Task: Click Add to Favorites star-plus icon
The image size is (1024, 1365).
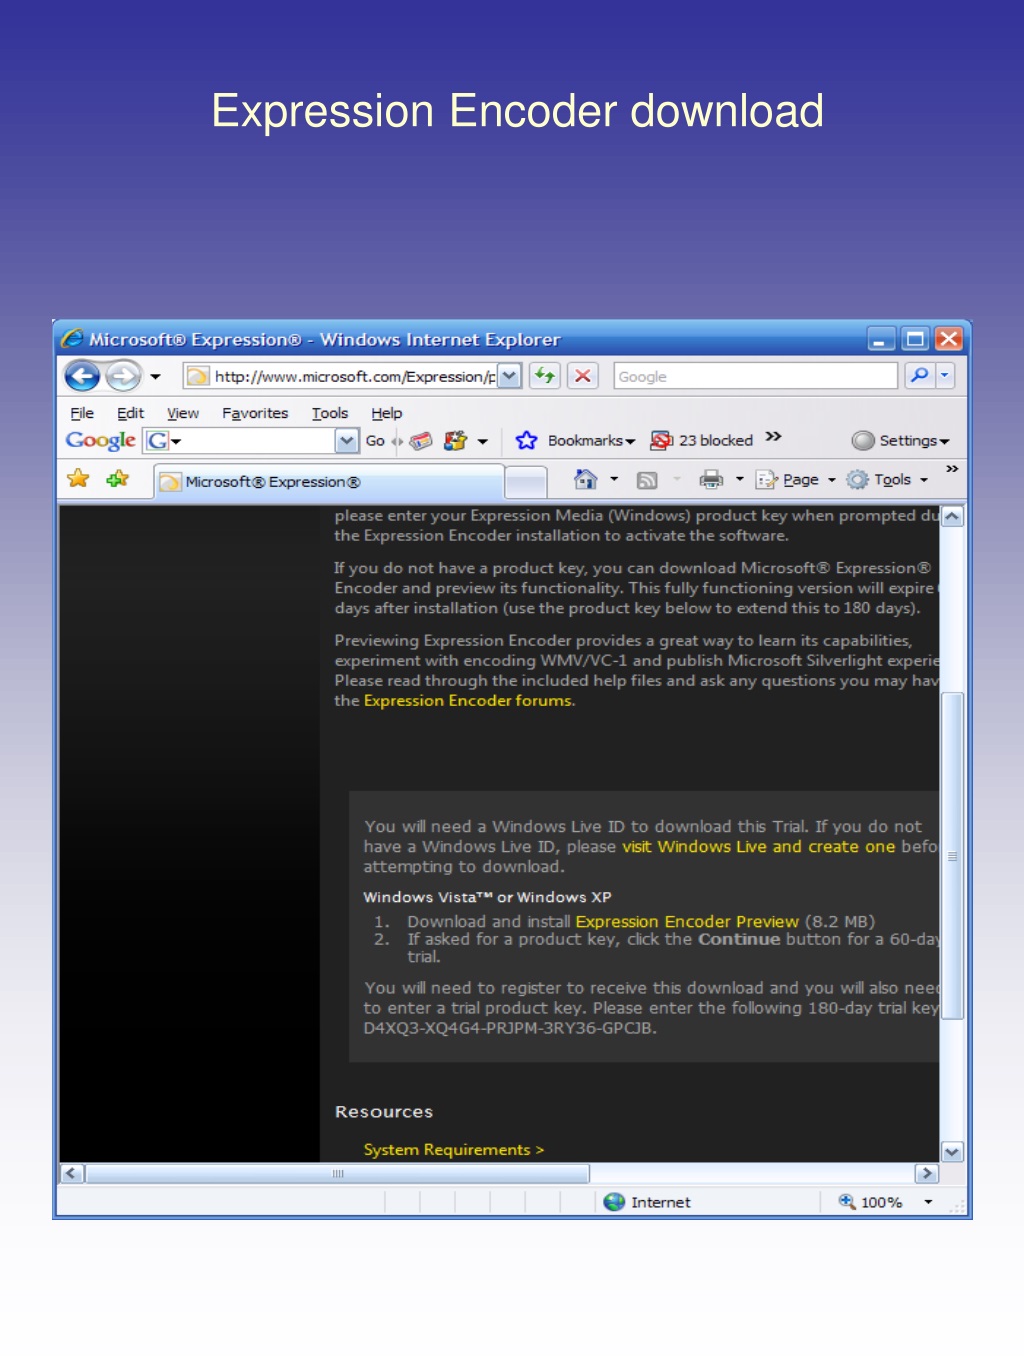Action: point(118,479)
